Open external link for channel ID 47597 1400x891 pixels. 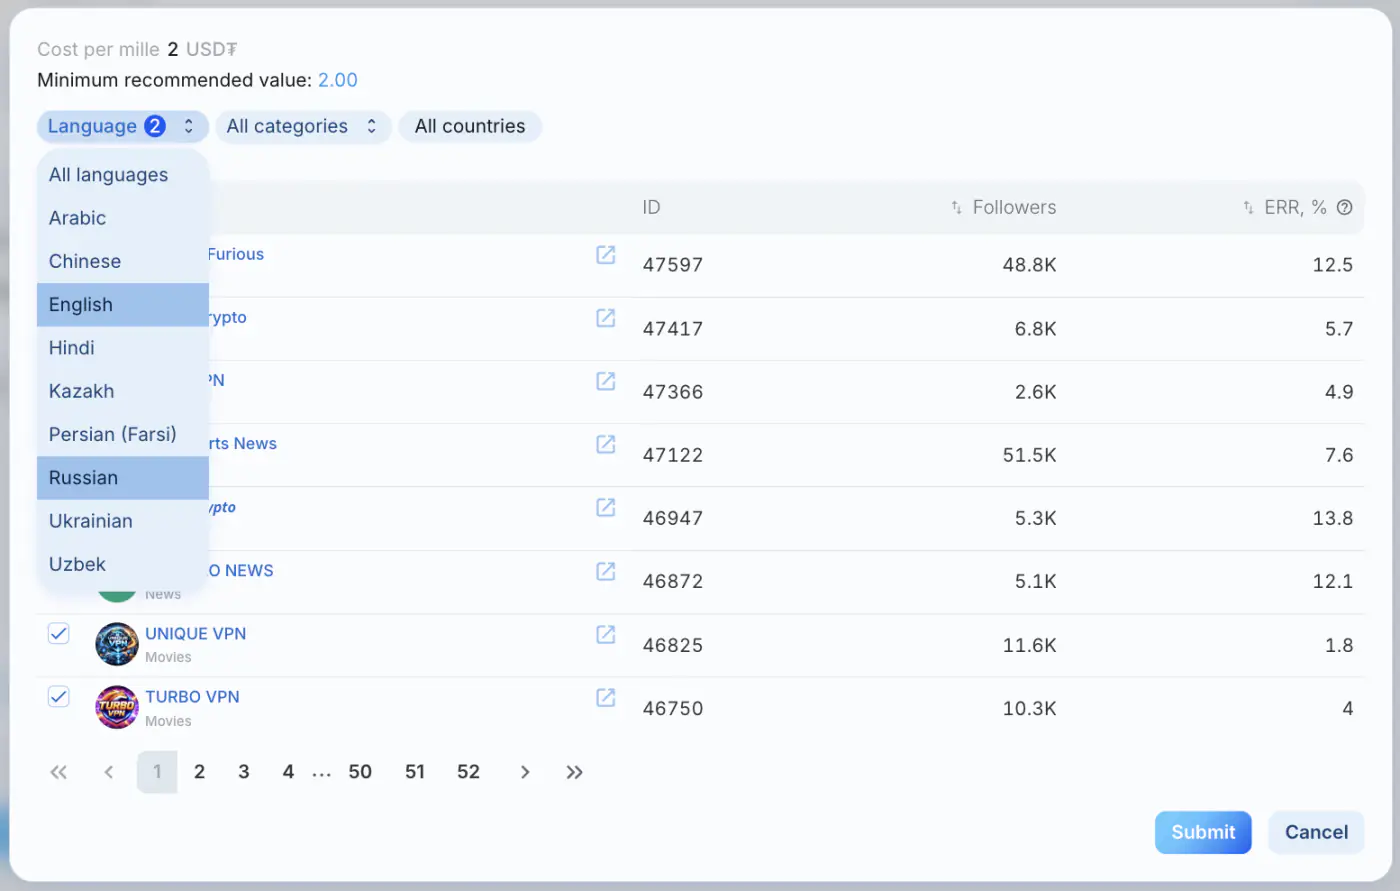point(606,255)
